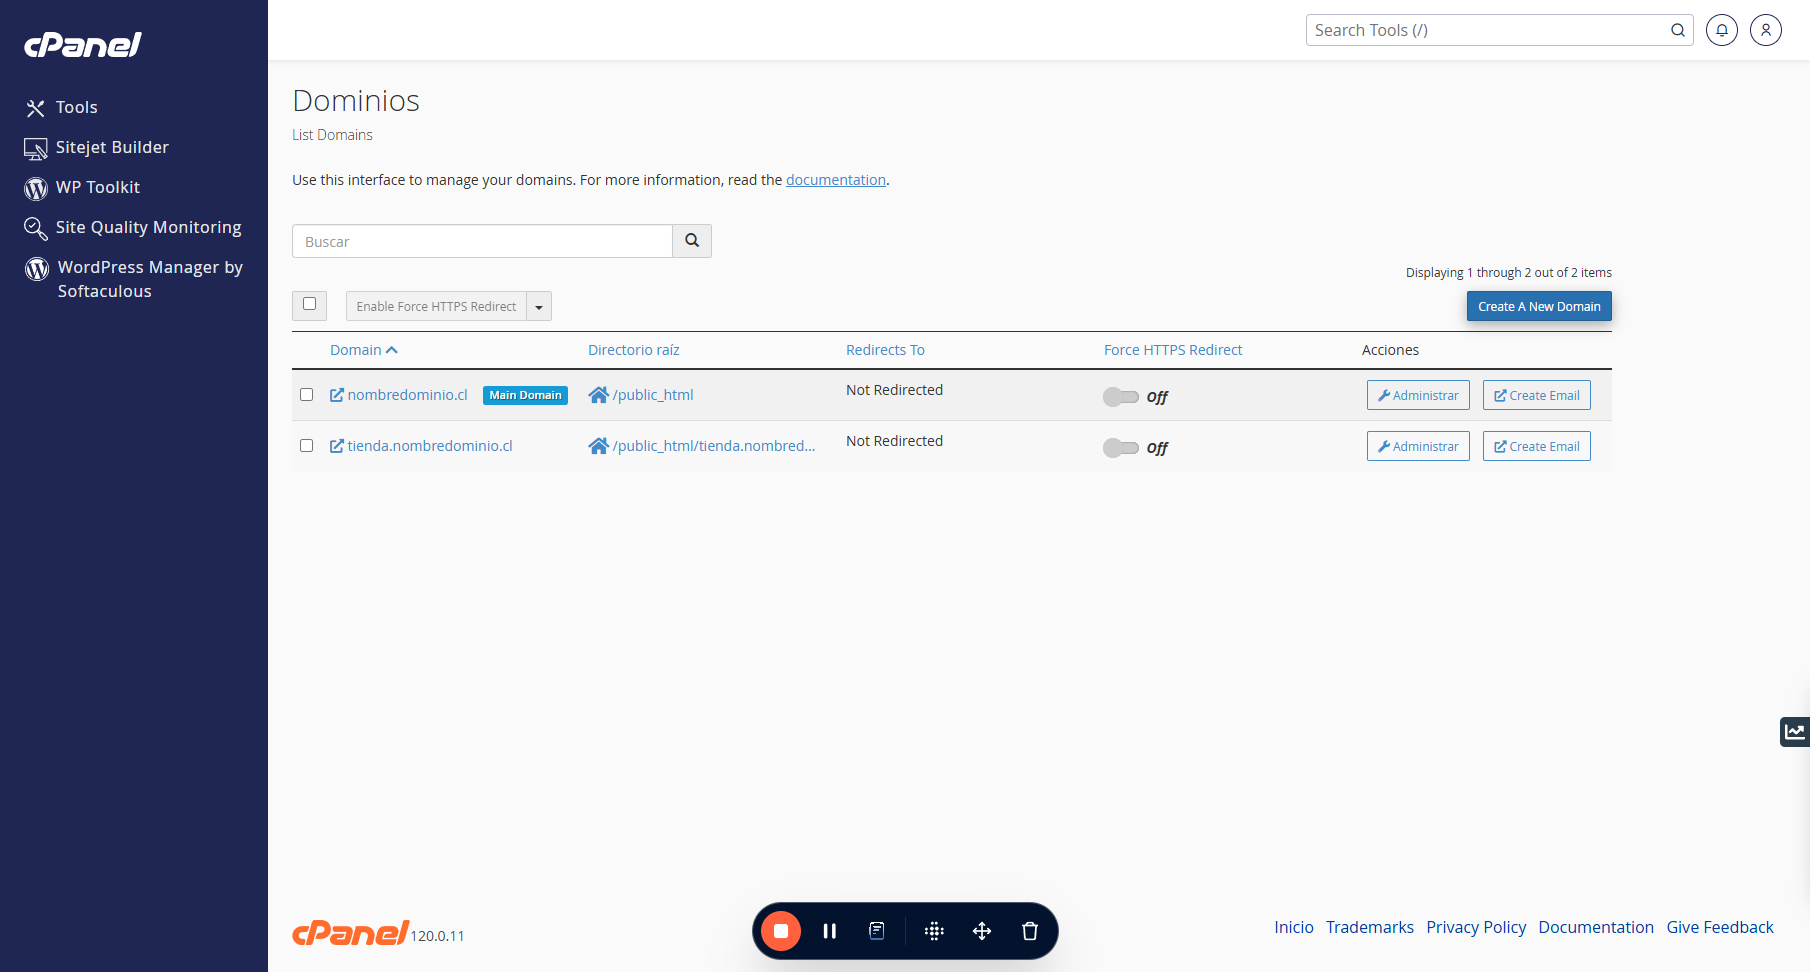Open nombredominio.cl domain link

point(407,395)
